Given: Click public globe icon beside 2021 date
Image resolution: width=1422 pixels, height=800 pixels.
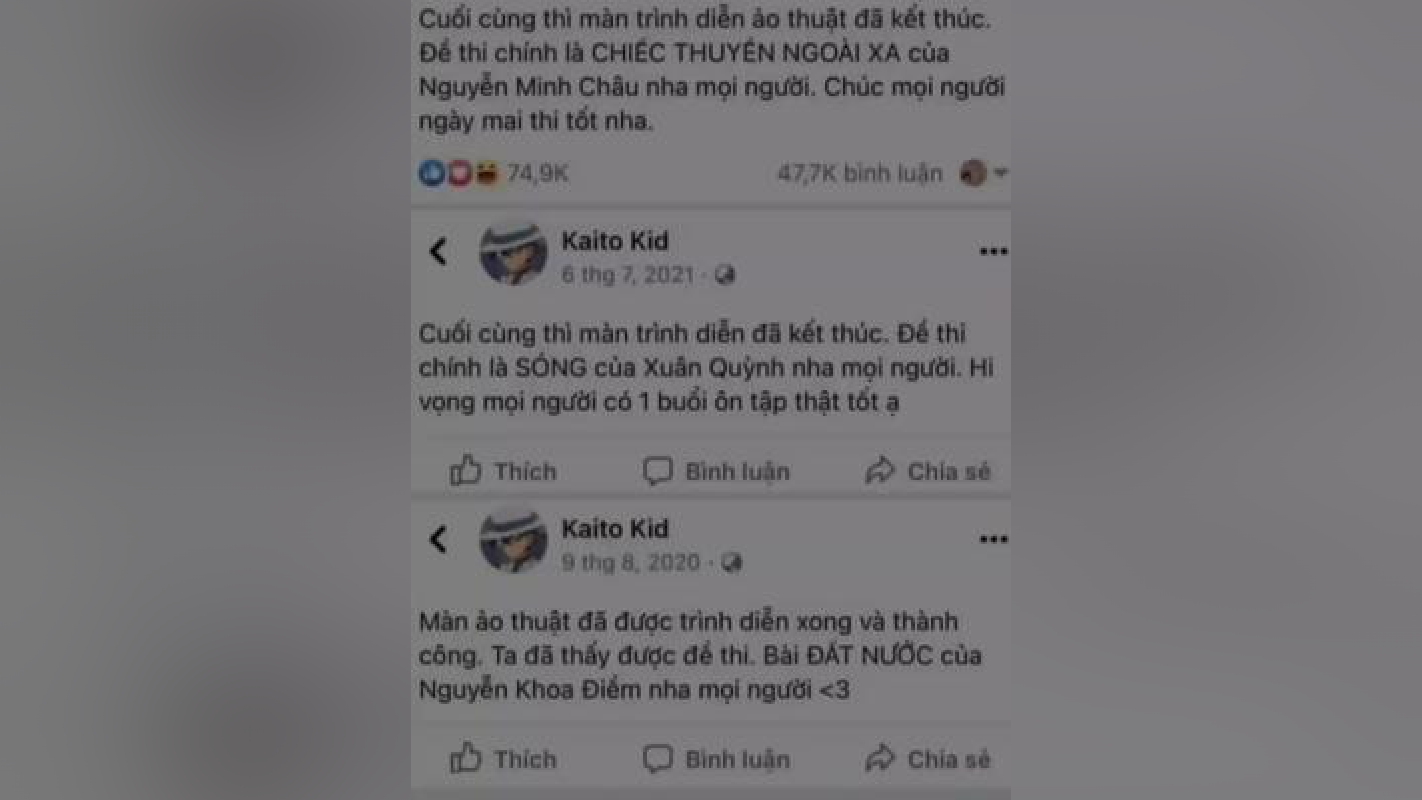Looking at the screenshot, I should point(726,275).
